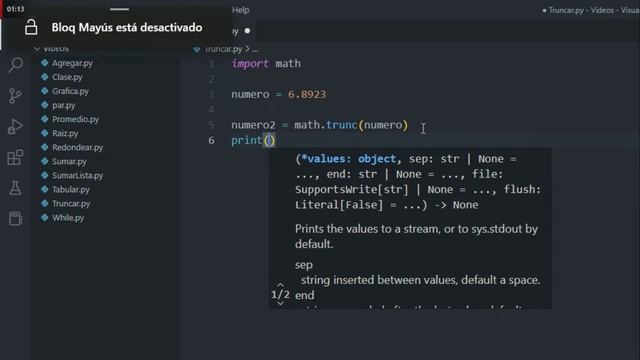Click the Python icon beside Truncar.py in explorer
The height and width of the screenshot is (360, 640).
tap(44, 203)
